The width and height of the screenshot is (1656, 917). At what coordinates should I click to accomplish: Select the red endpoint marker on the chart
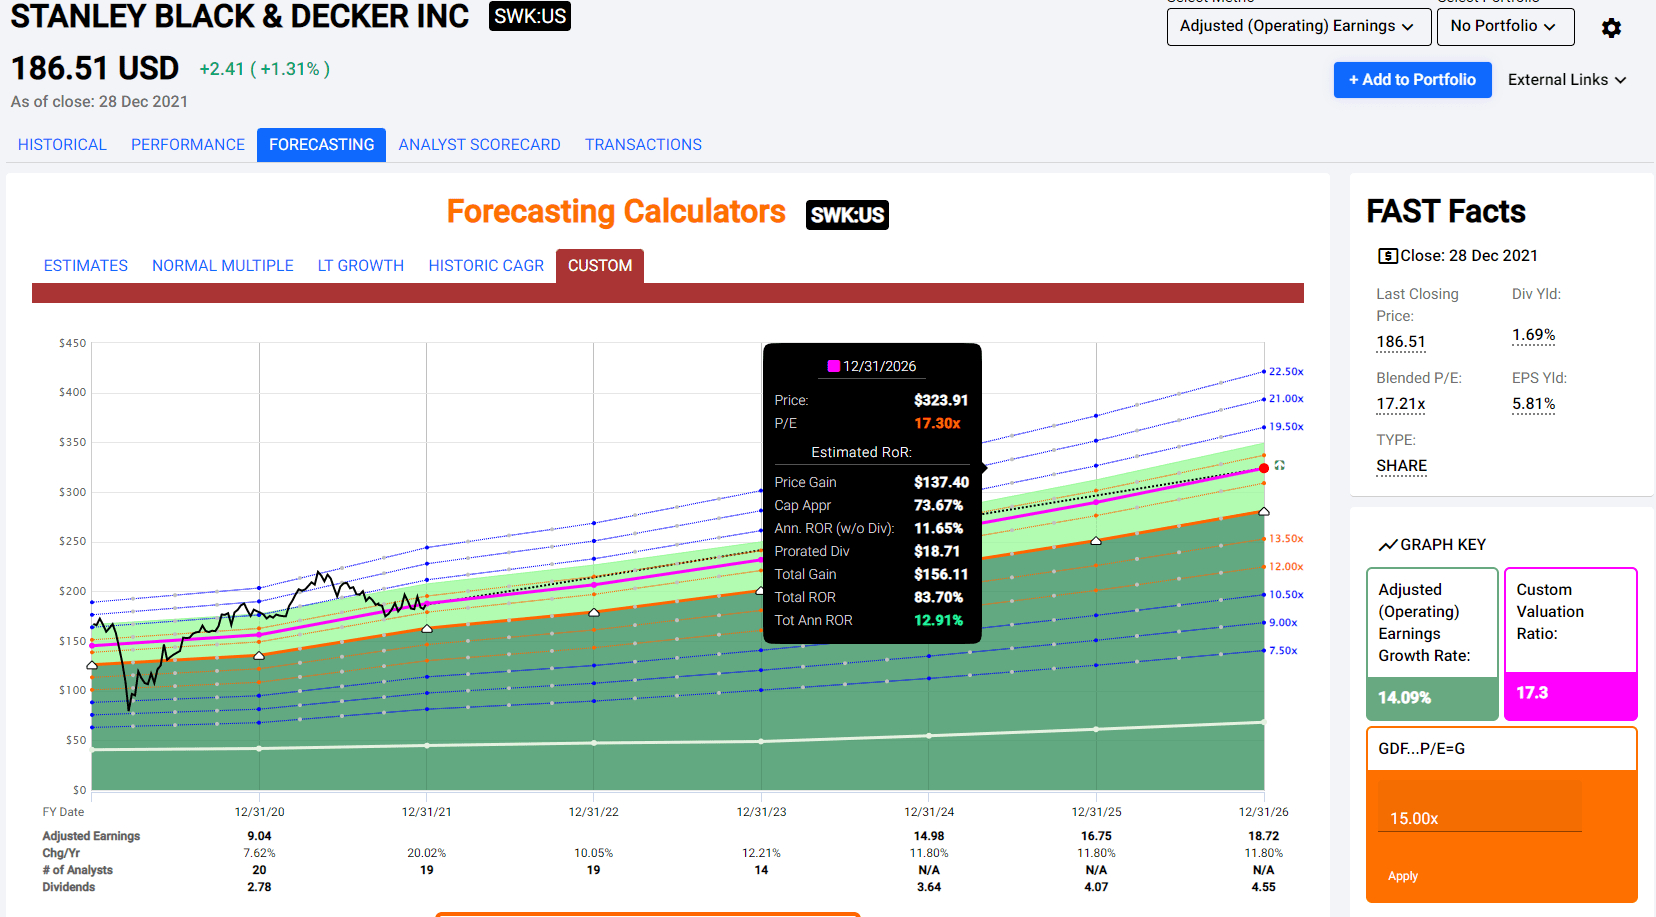(1264, 468)
